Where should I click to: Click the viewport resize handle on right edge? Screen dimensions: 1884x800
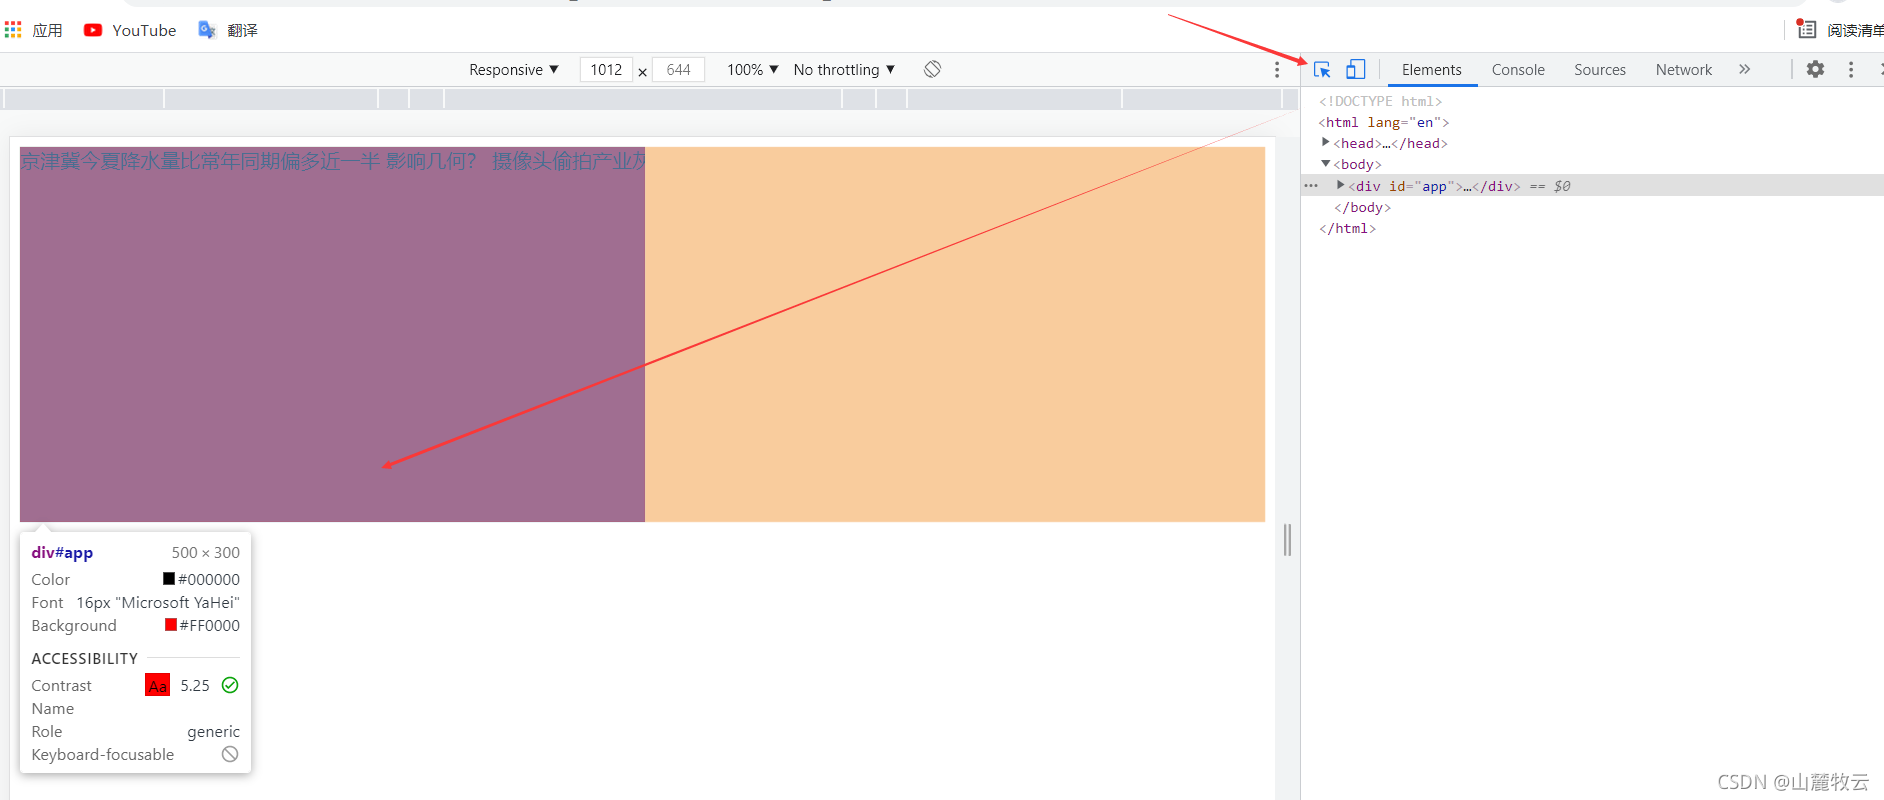pos(1288,540)
